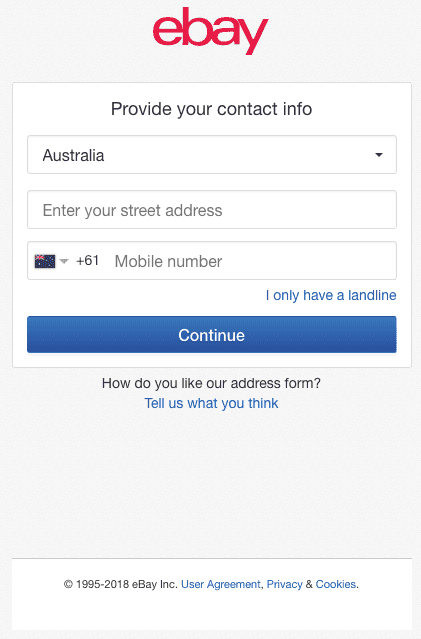
Task: Click 'How do you like our address form?' text
Action: (211, 383)
